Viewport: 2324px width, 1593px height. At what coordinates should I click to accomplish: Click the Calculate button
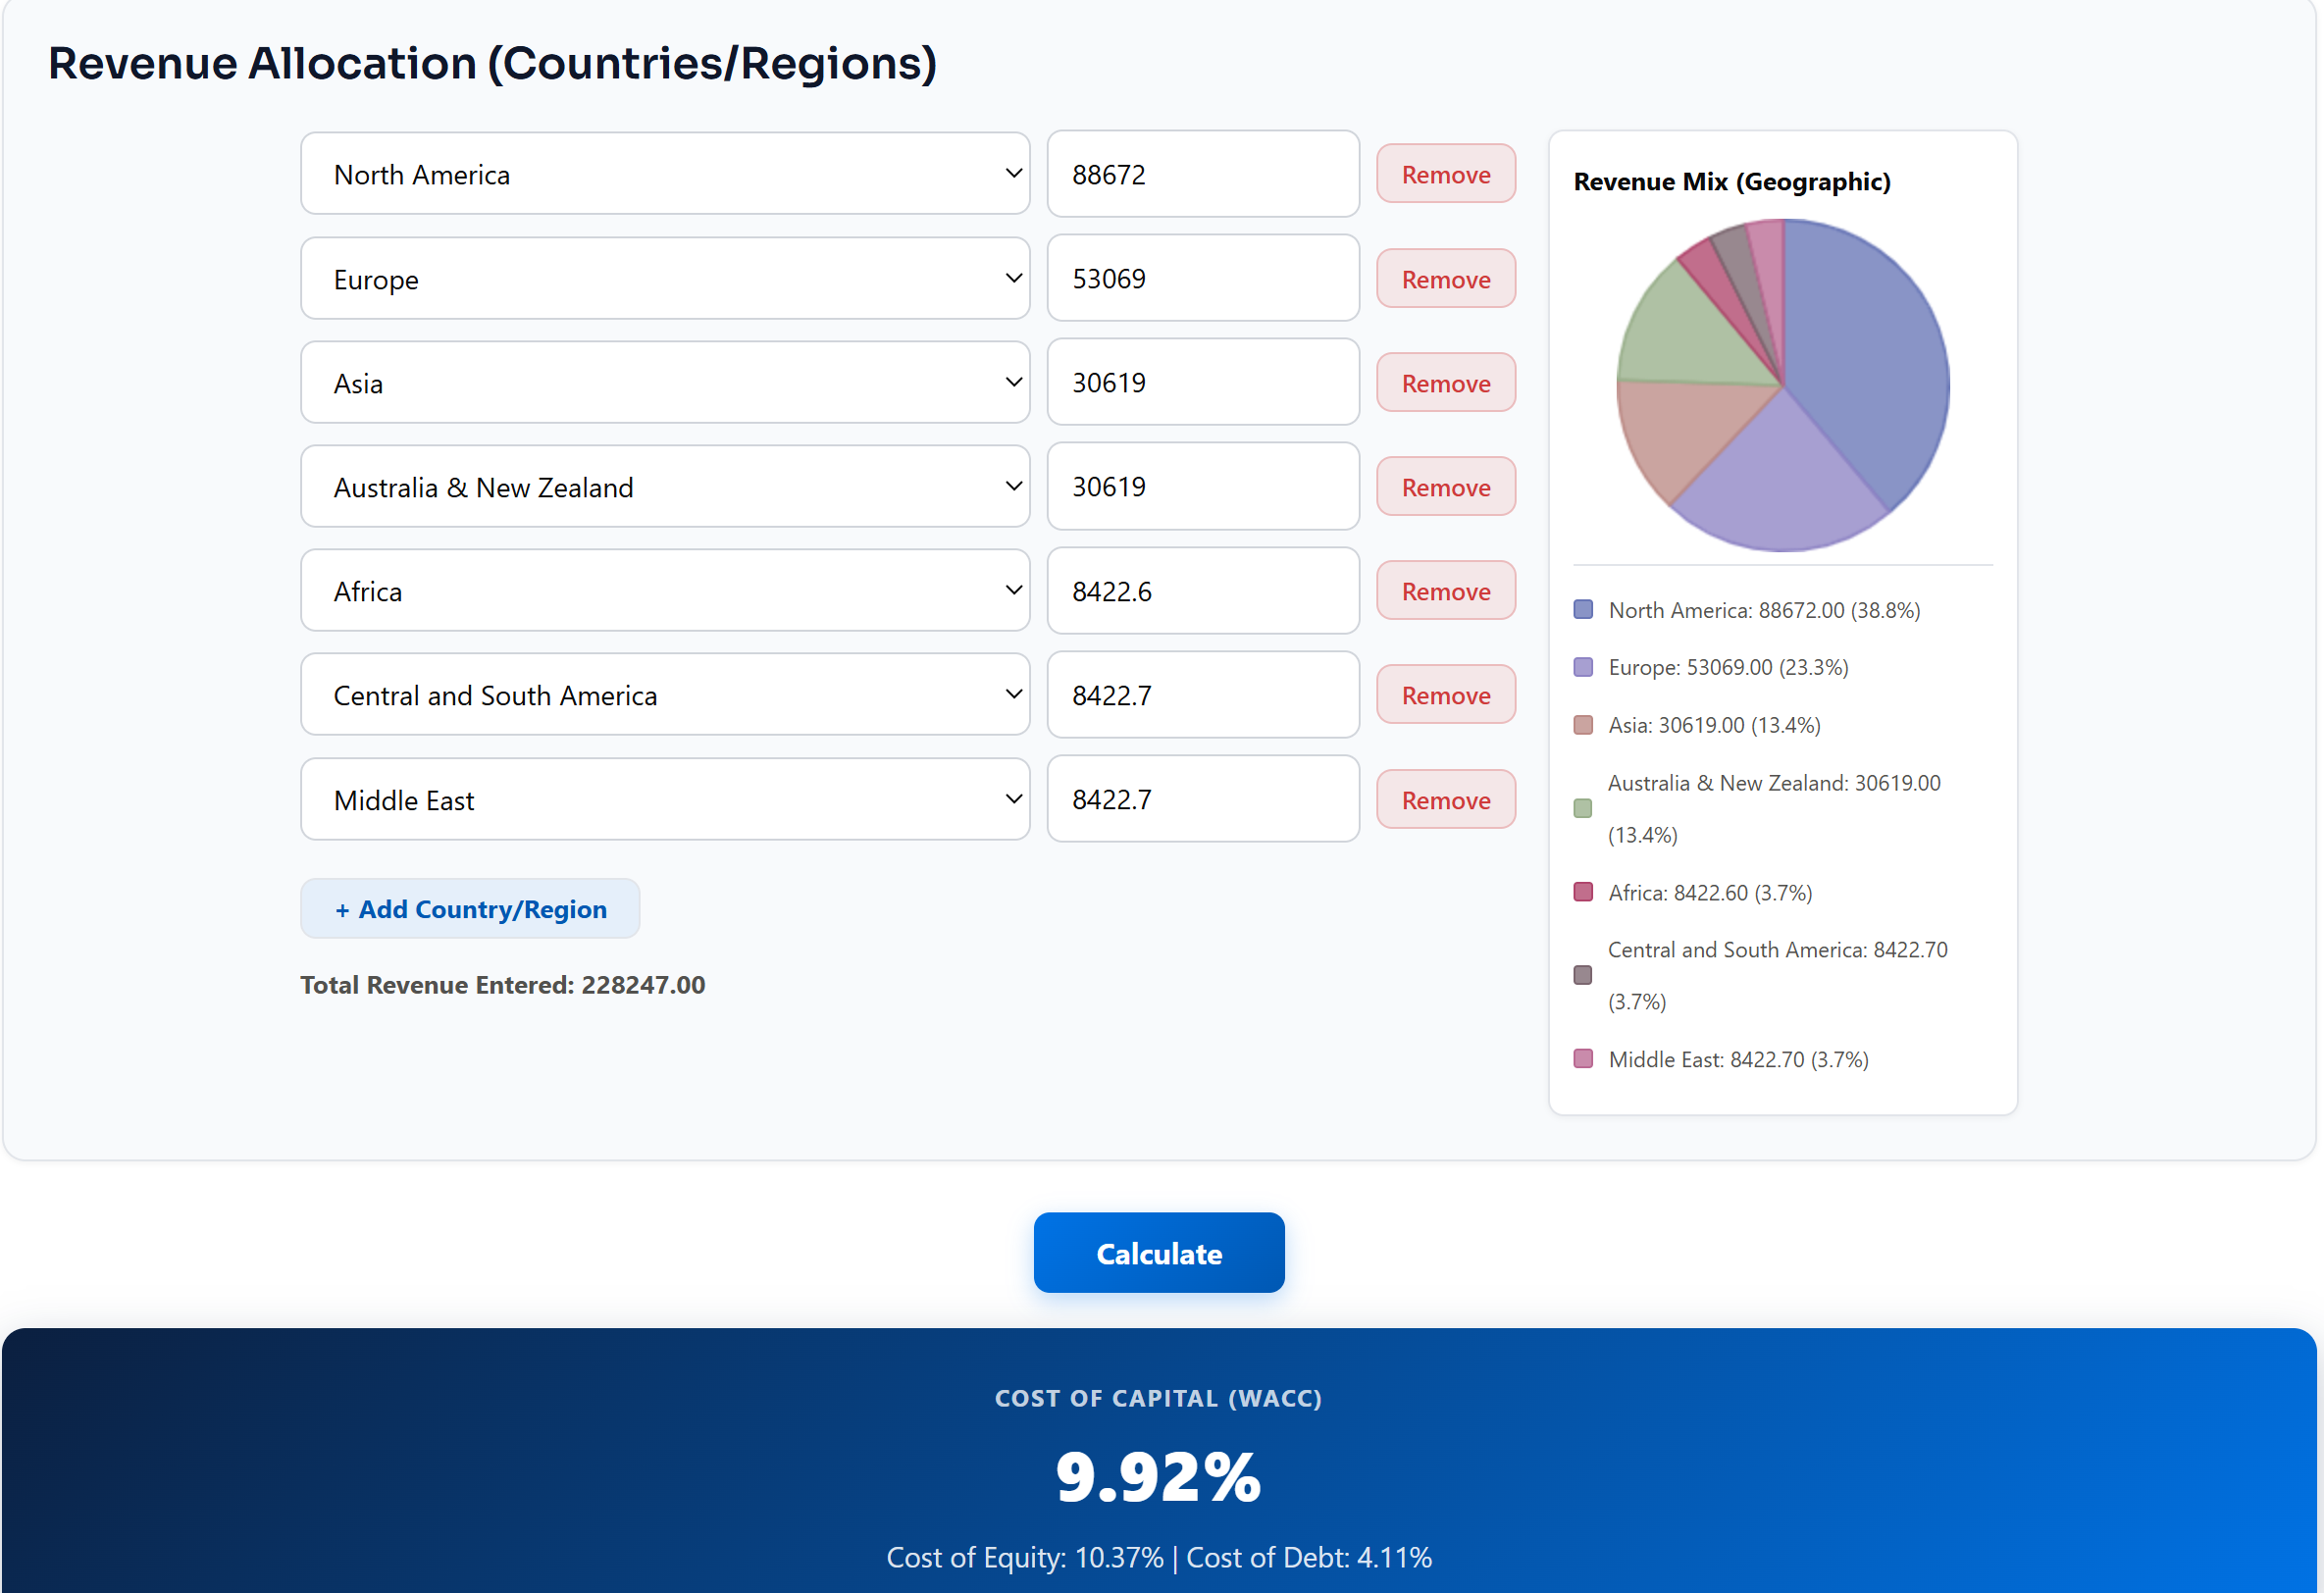coord(1159,1253)
